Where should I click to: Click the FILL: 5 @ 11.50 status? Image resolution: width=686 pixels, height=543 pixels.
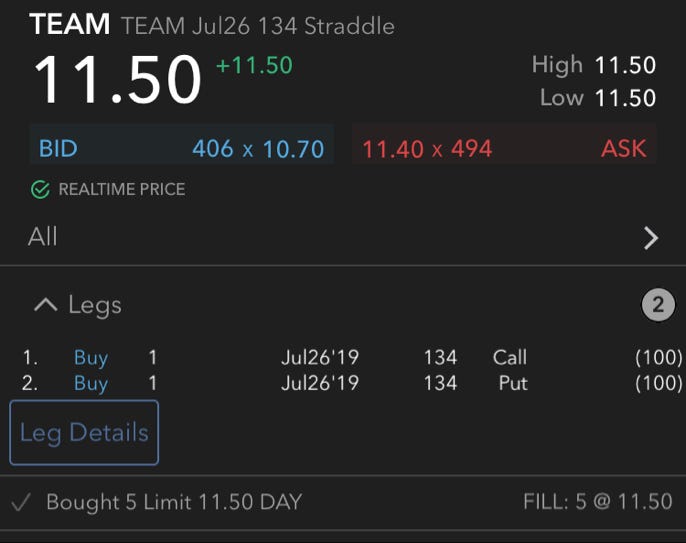click(598, 502)
